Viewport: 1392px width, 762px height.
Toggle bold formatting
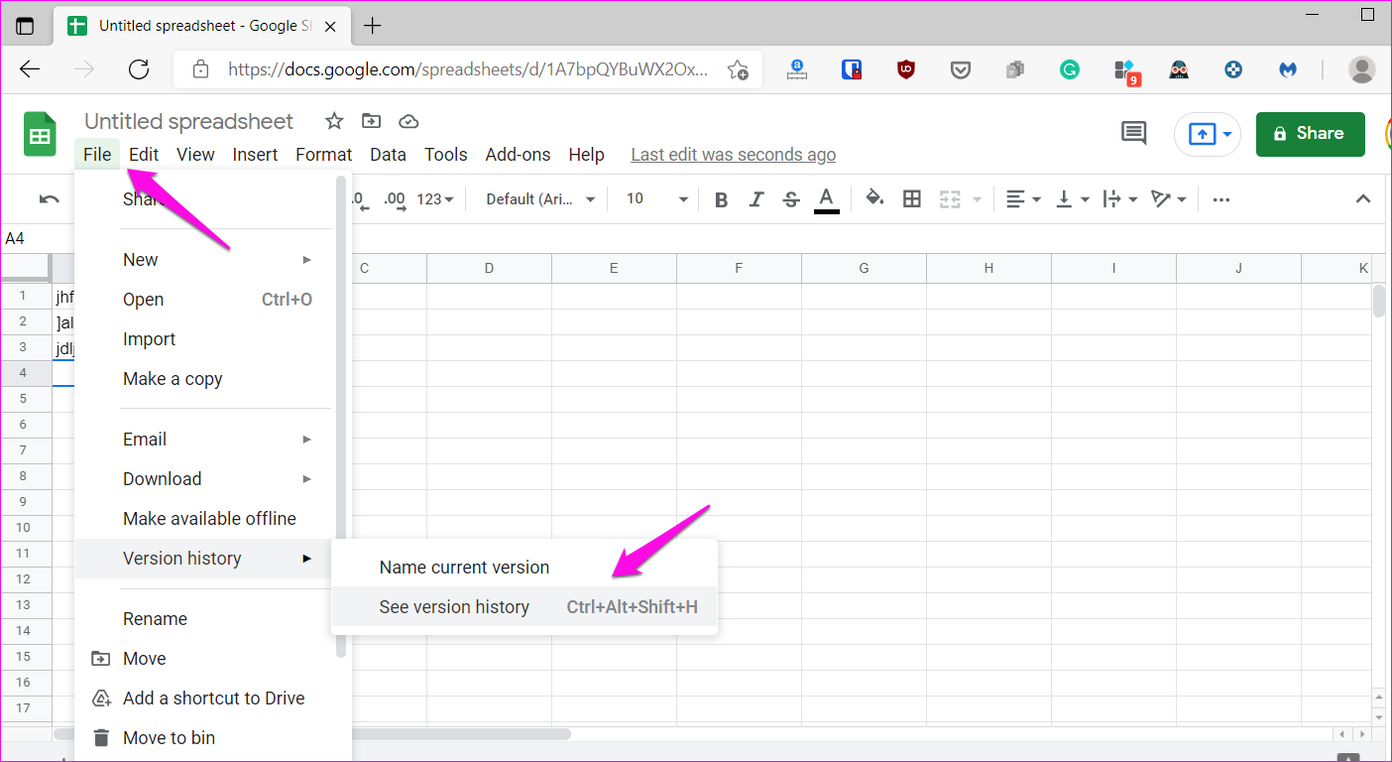(x=721, y=199)
